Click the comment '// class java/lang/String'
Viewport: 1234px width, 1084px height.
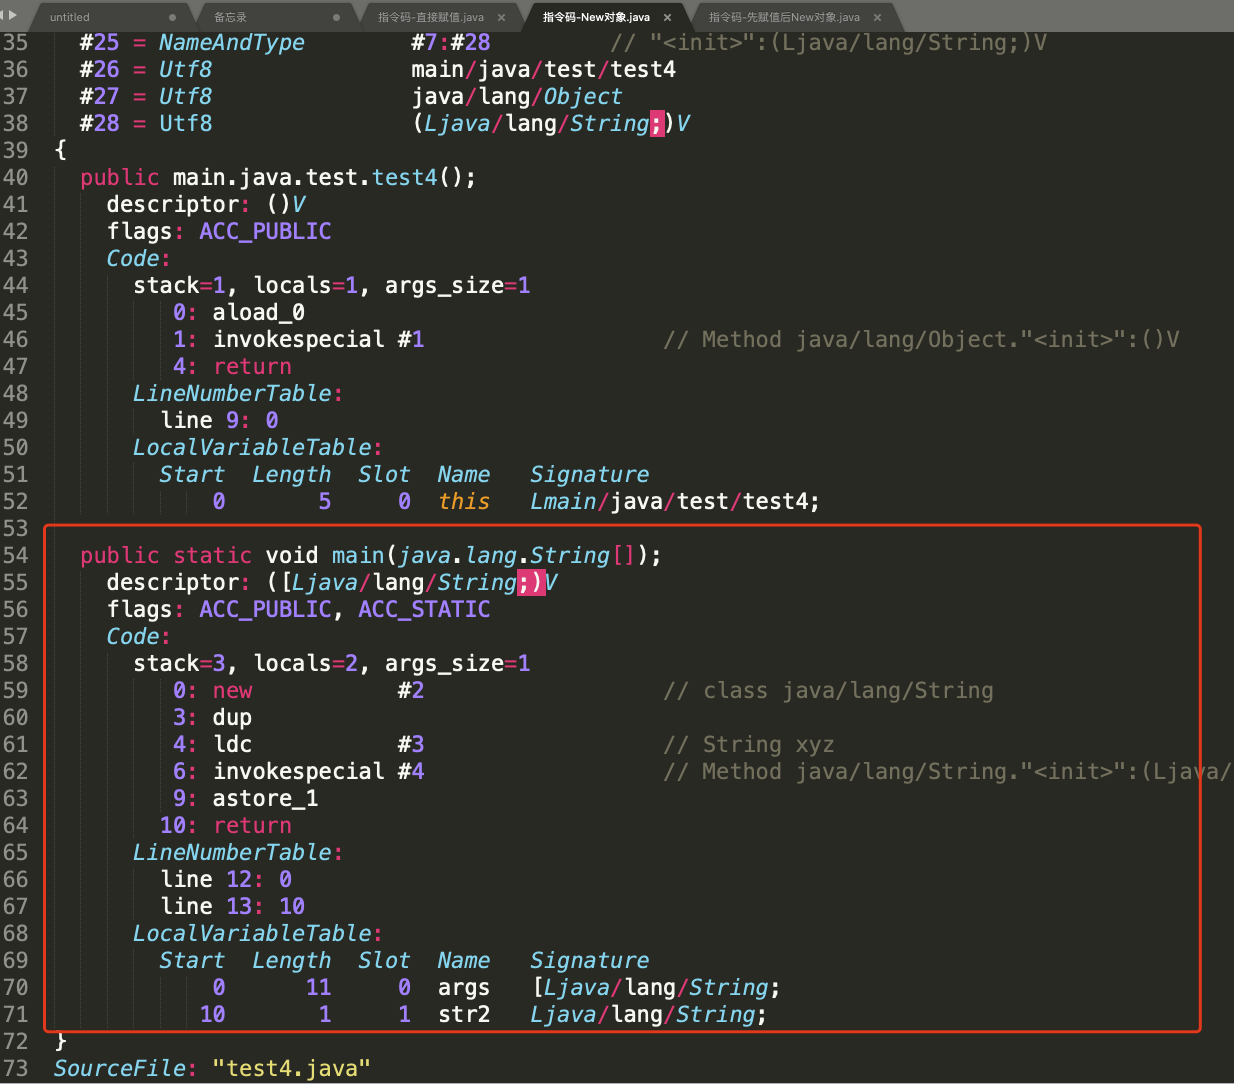tap(828, 690)
